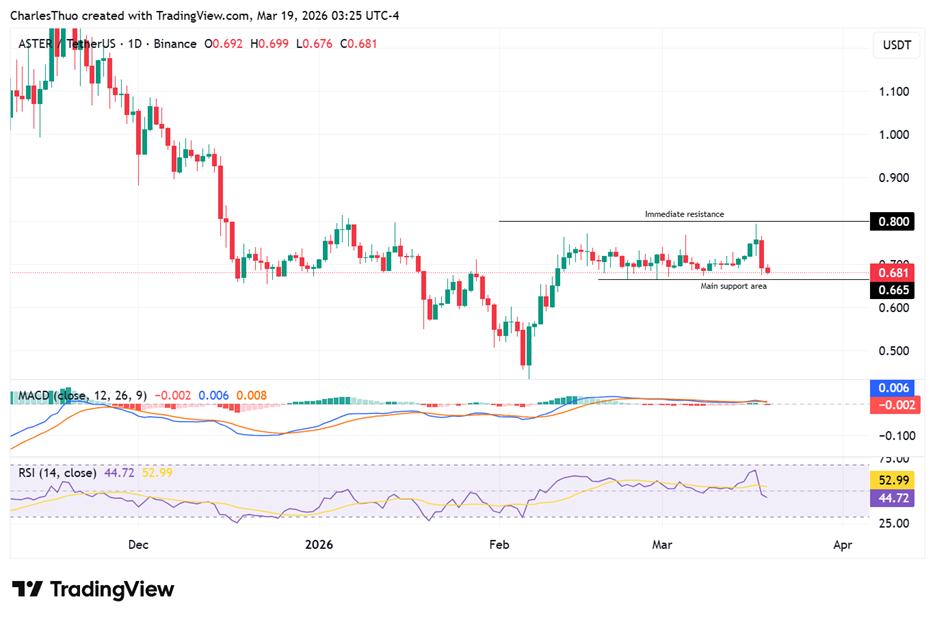Click the 1.100 price axis label
The height and width of the screenshot is (620, 935).
(892, 91)
